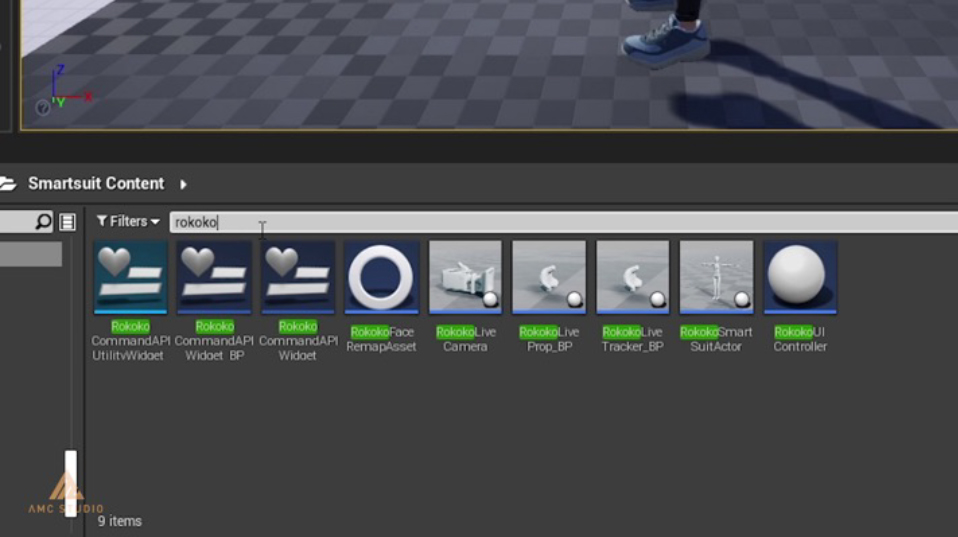
Task: Select the RokokoLiveTracker_BP asset icon
Action: (632, 277)
